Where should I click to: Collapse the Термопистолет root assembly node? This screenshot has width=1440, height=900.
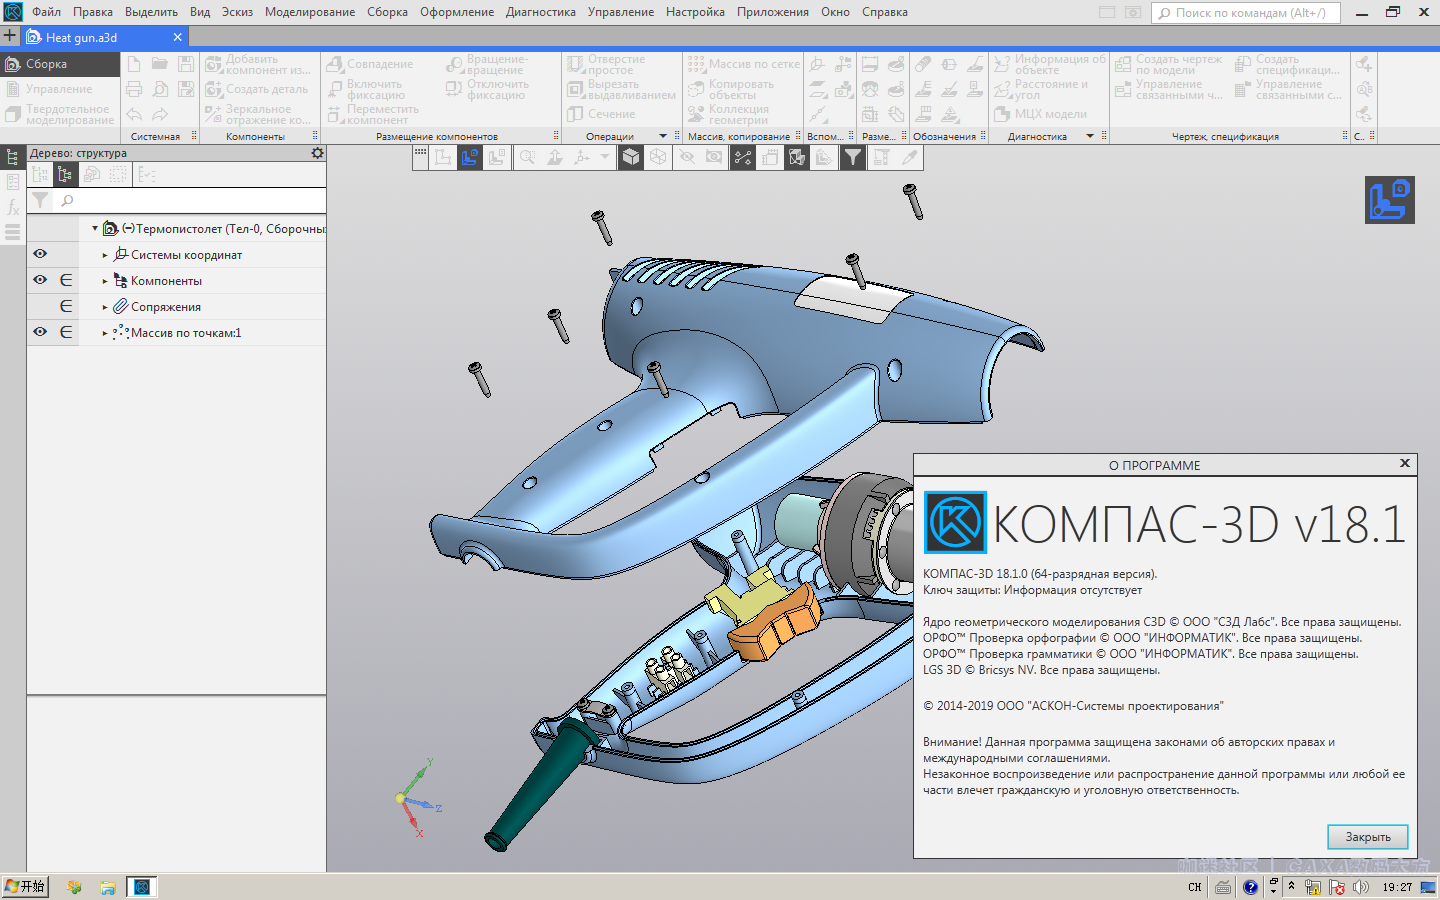point(92,228)
